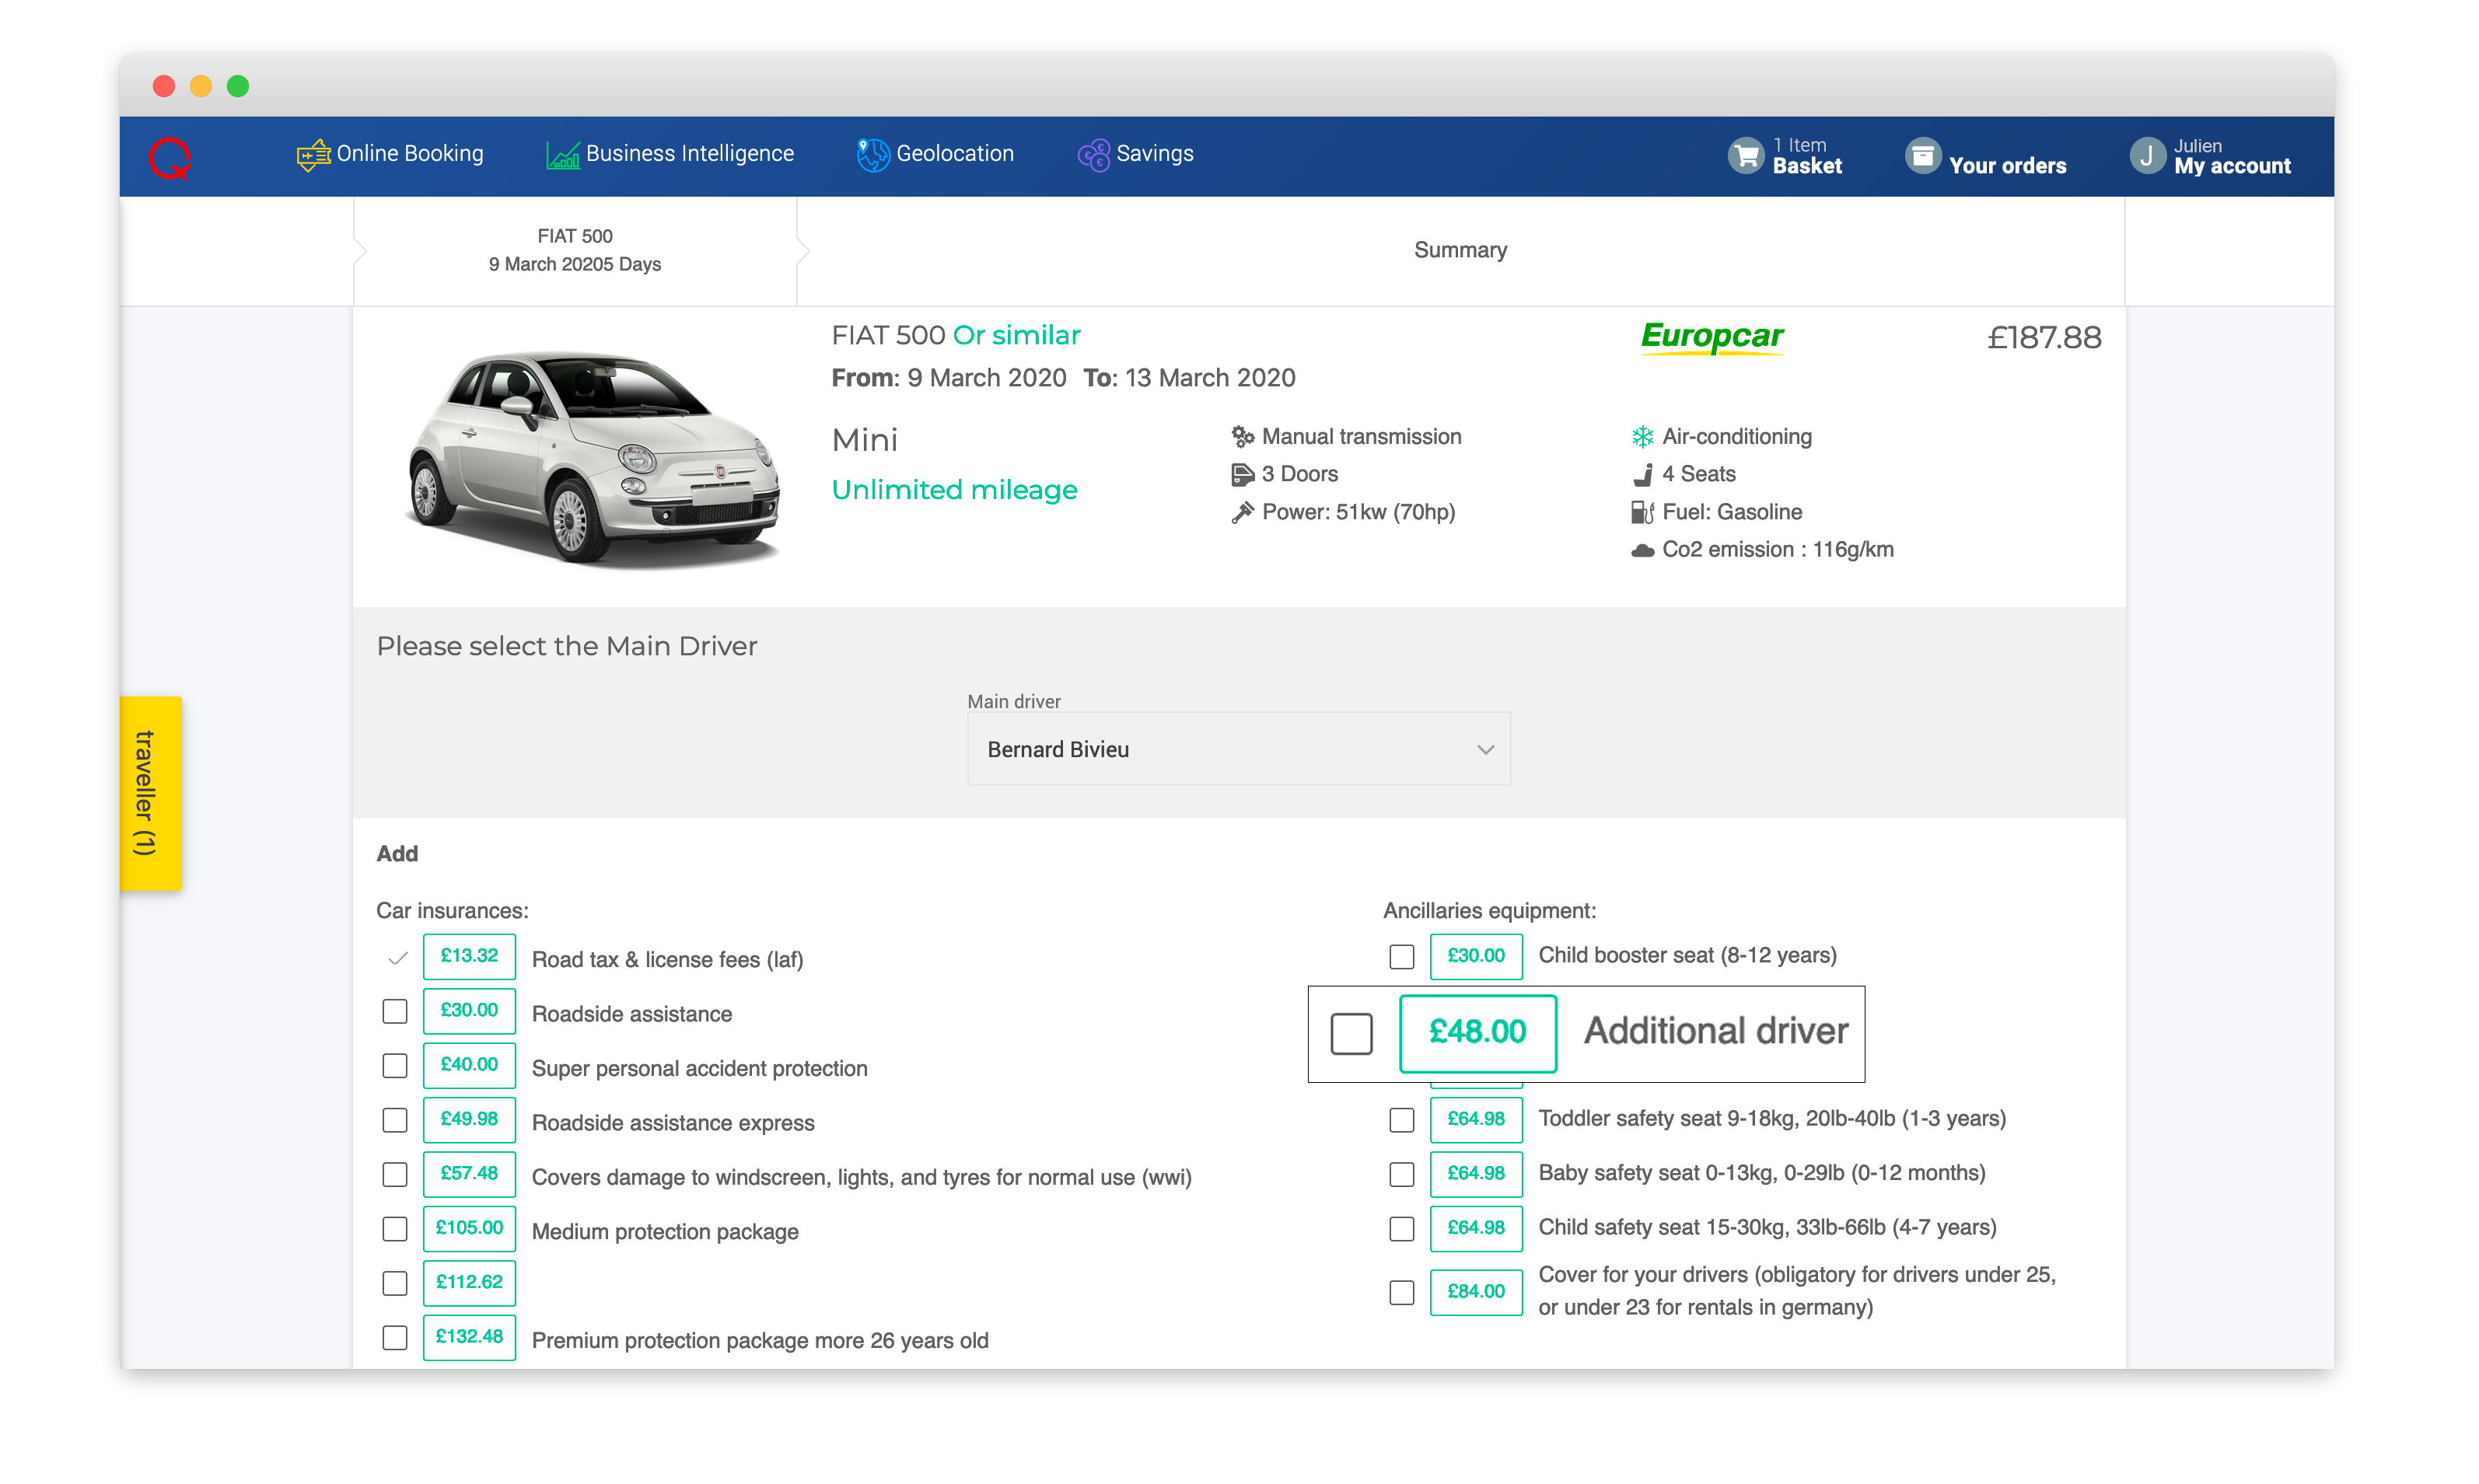Screen dimensions: 2479x1484
Task: Expand the Main driver chevron arrow
Action: 1485,750
